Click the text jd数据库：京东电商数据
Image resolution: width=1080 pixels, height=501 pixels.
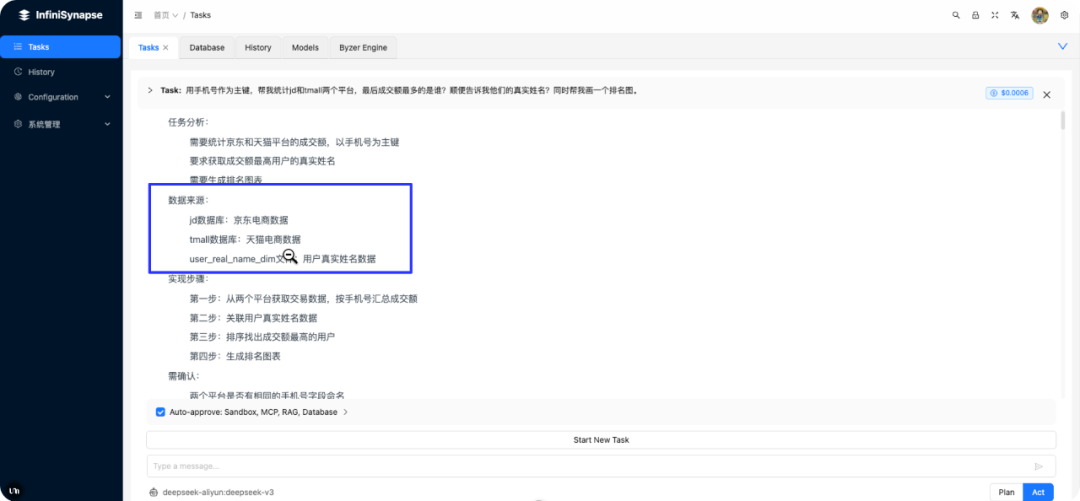tap(238, 221)
